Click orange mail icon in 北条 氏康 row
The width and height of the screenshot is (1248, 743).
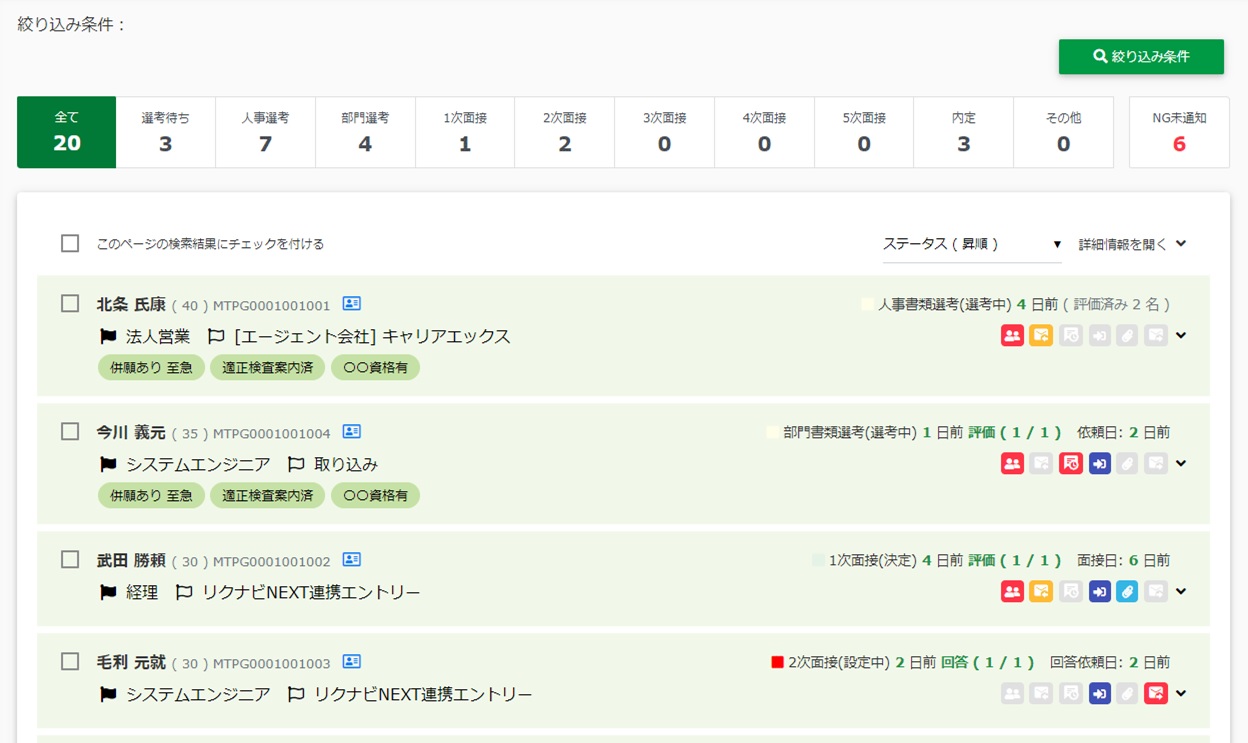coord(1041,336)
